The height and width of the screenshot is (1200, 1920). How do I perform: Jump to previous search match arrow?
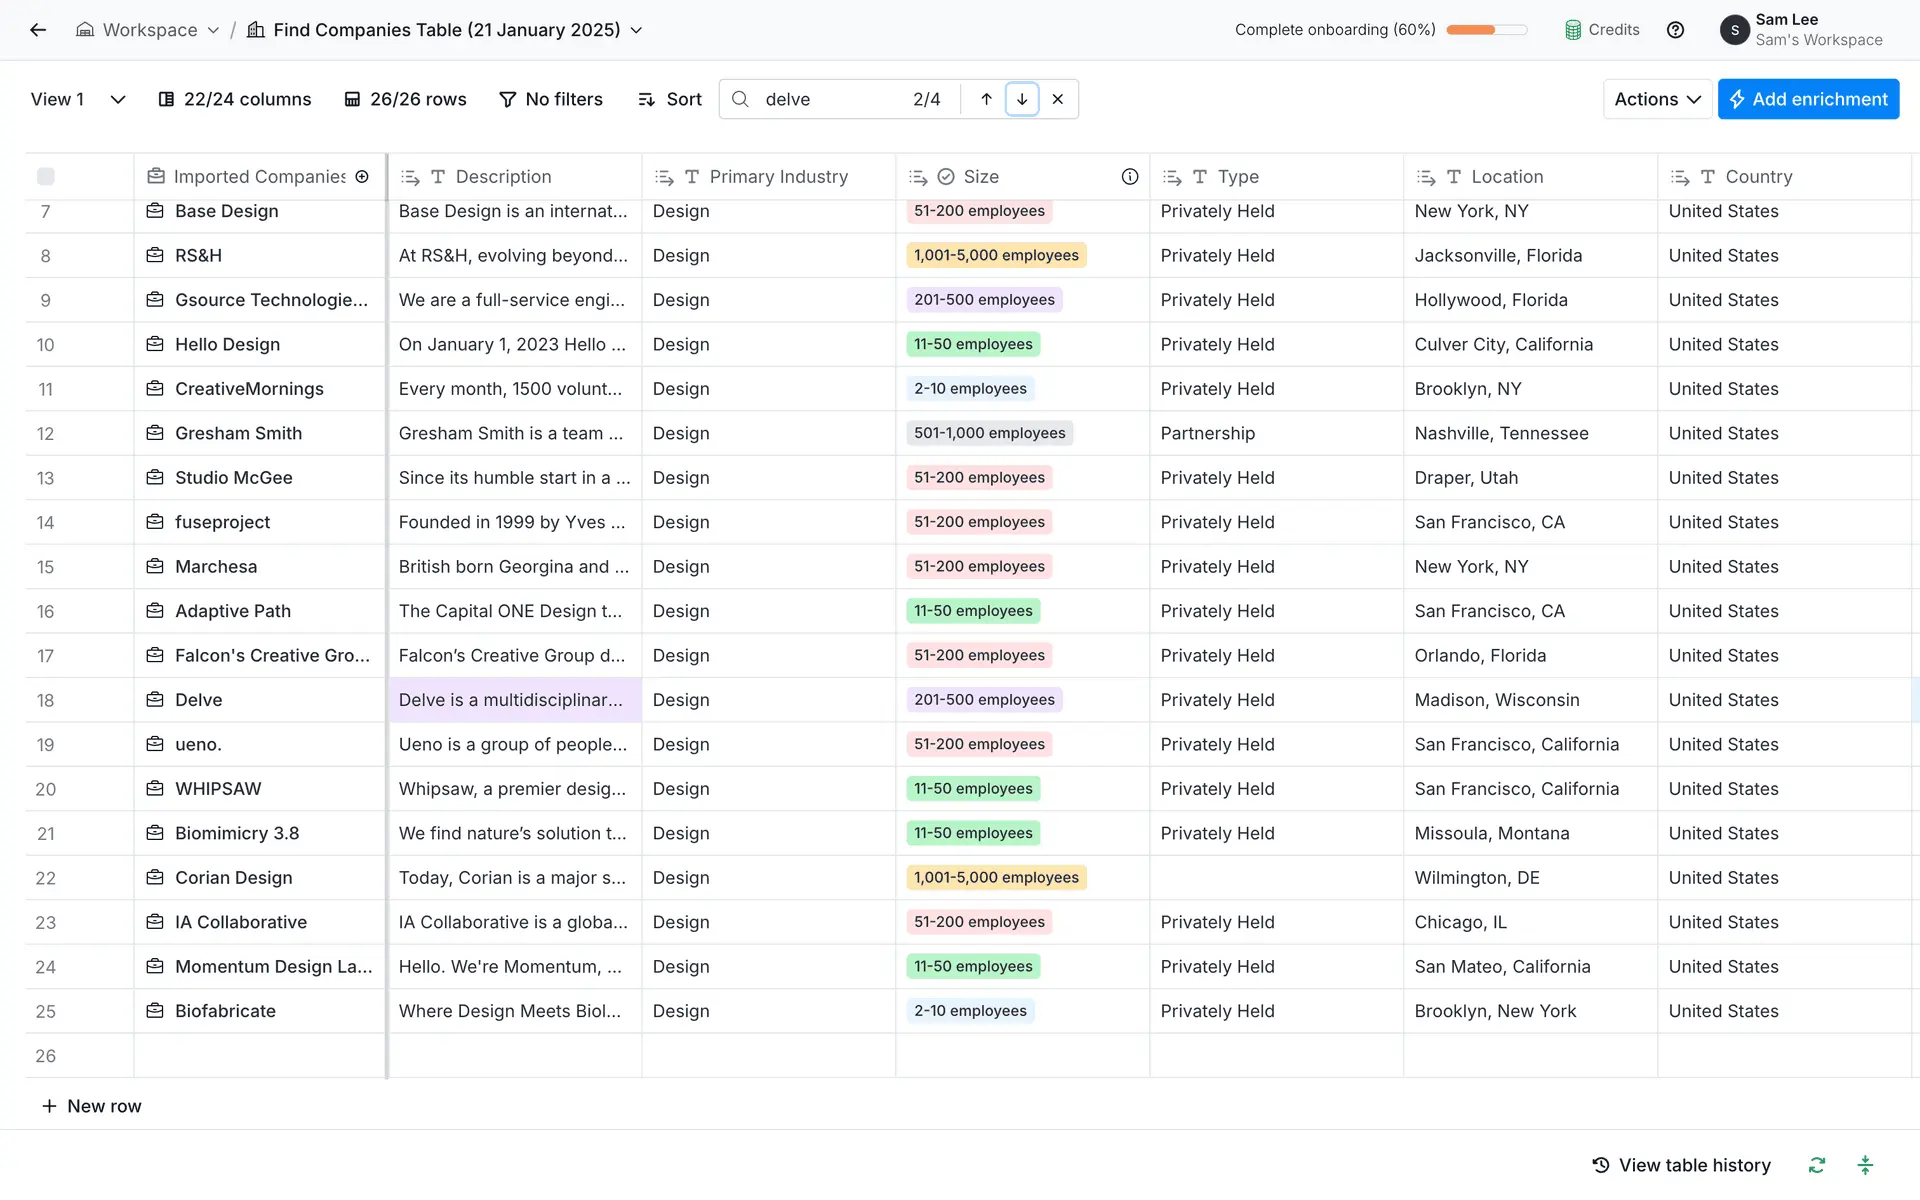coord(986,99)
